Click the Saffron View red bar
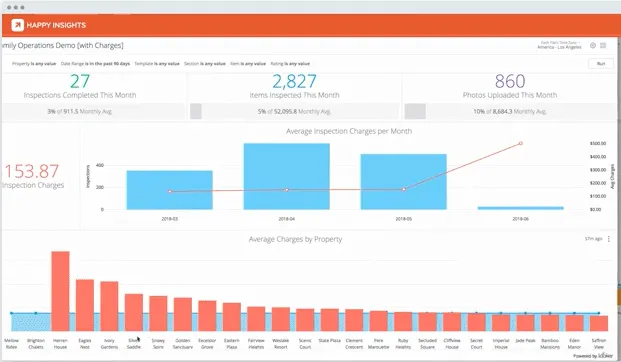The height and width of the screenshot is (362, 621). [599, 323]
